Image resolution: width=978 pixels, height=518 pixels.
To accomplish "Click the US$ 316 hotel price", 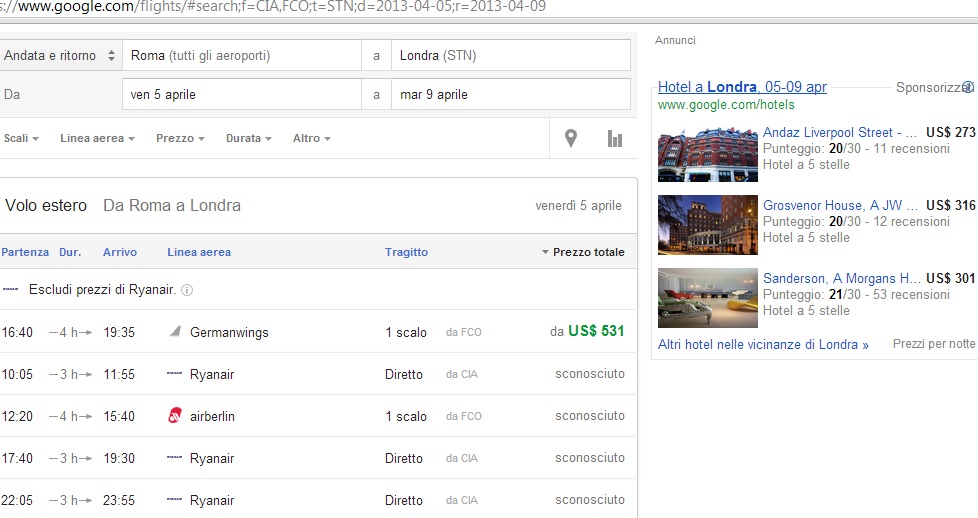I will click(x=951, y=205).
